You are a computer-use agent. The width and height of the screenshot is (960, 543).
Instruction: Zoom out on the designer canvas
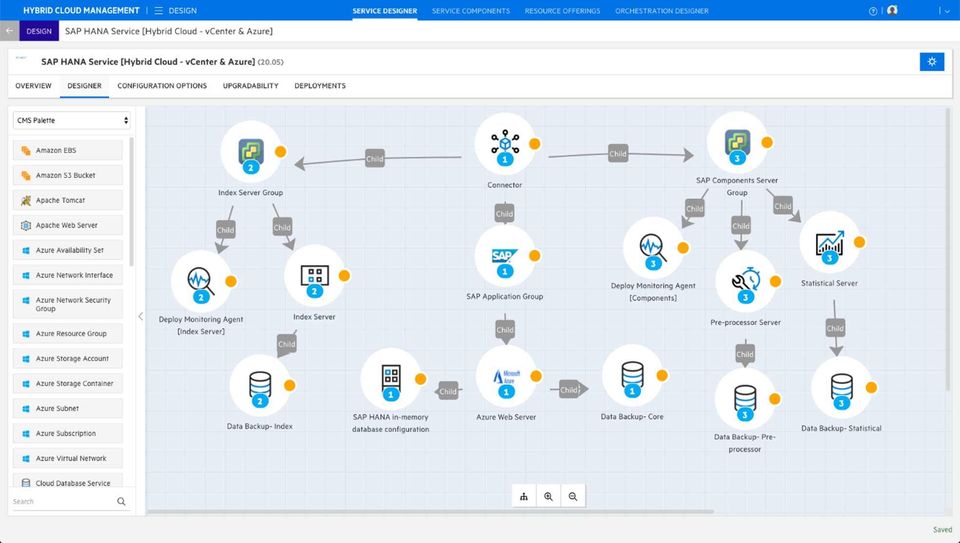click(573, 496)
